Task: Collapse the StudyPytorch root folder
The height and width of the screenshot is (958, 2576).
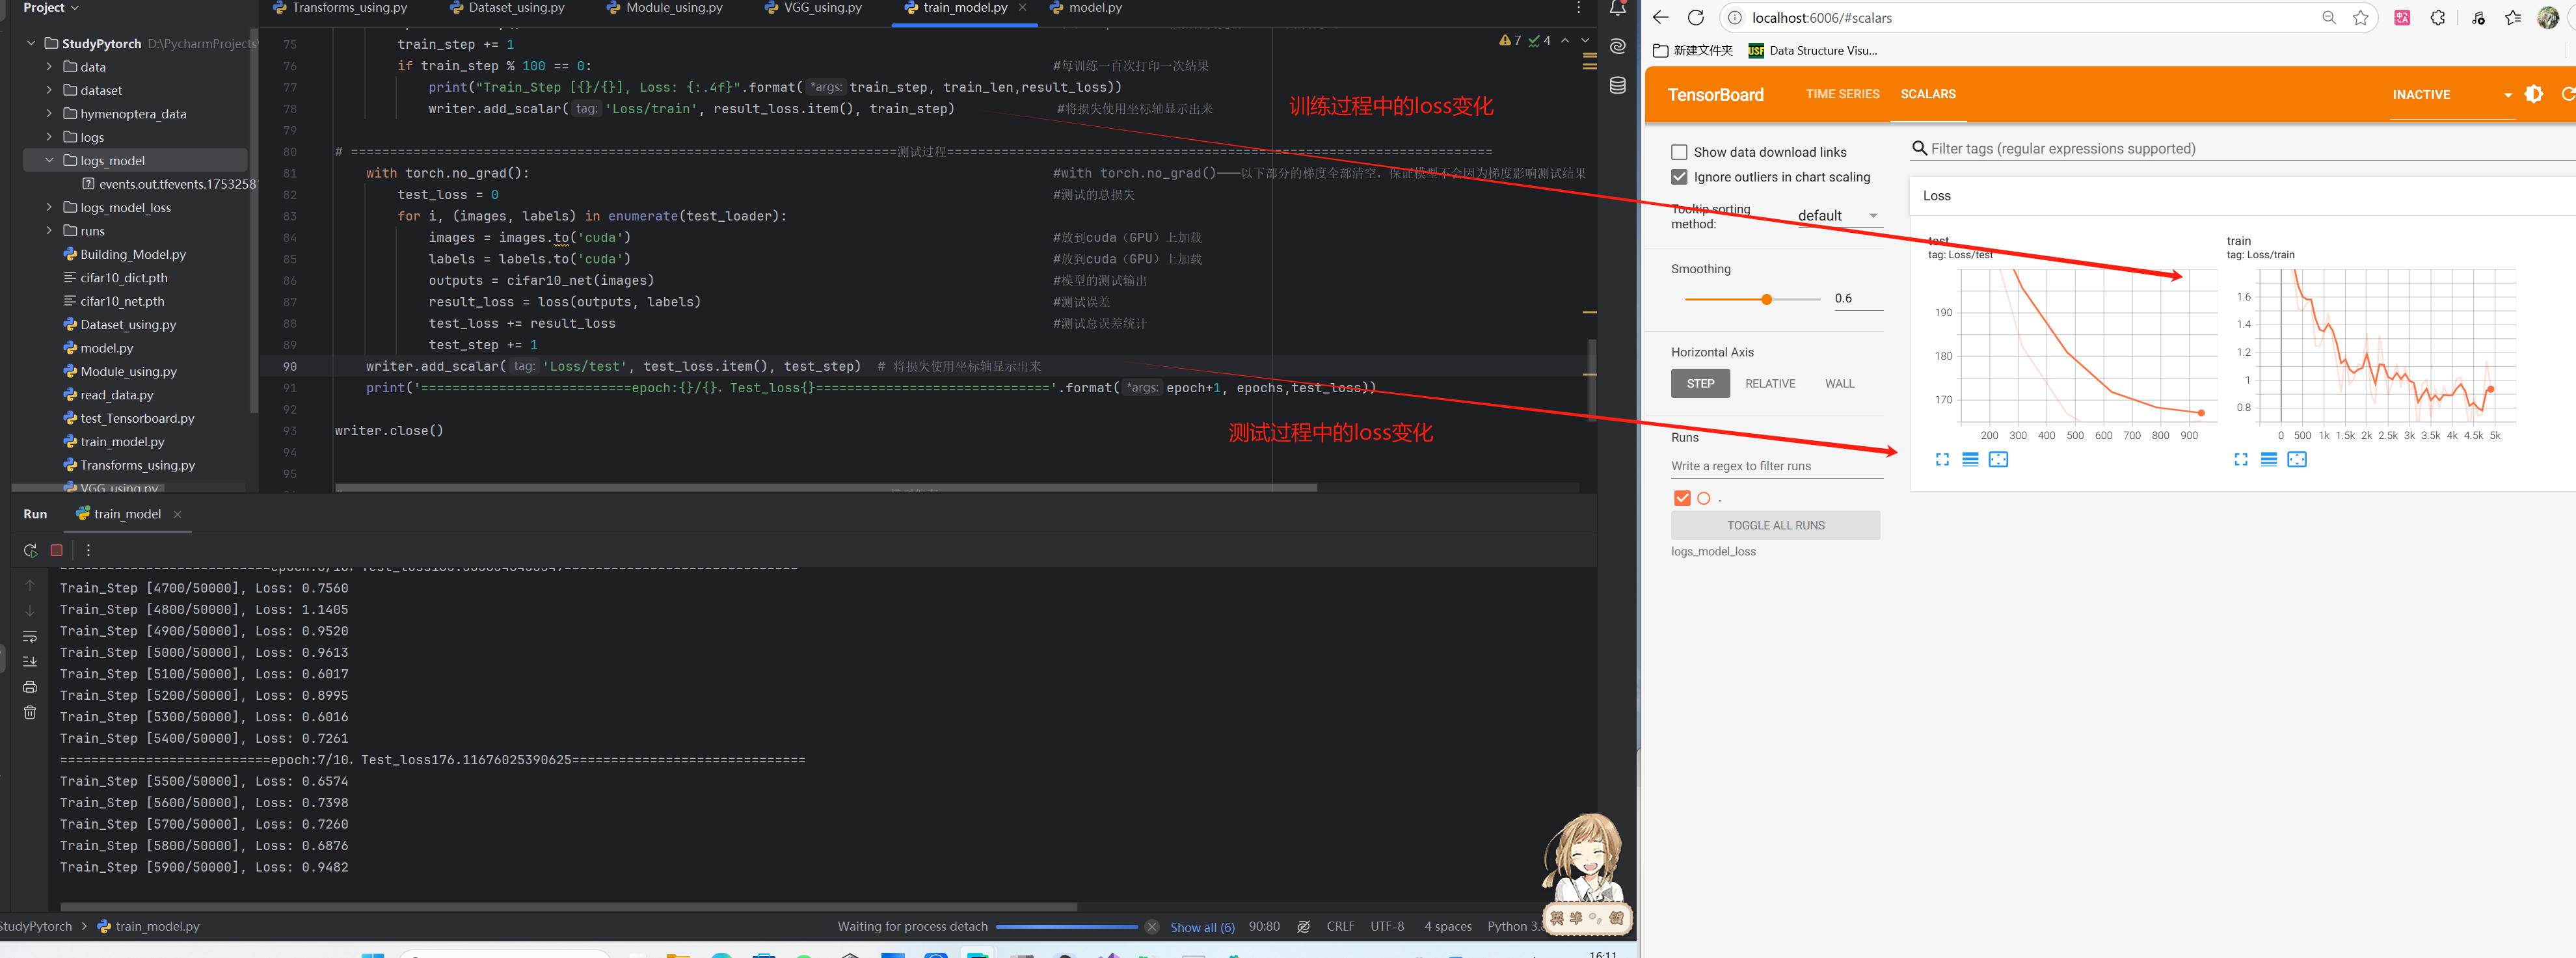Action: (31, 43)
